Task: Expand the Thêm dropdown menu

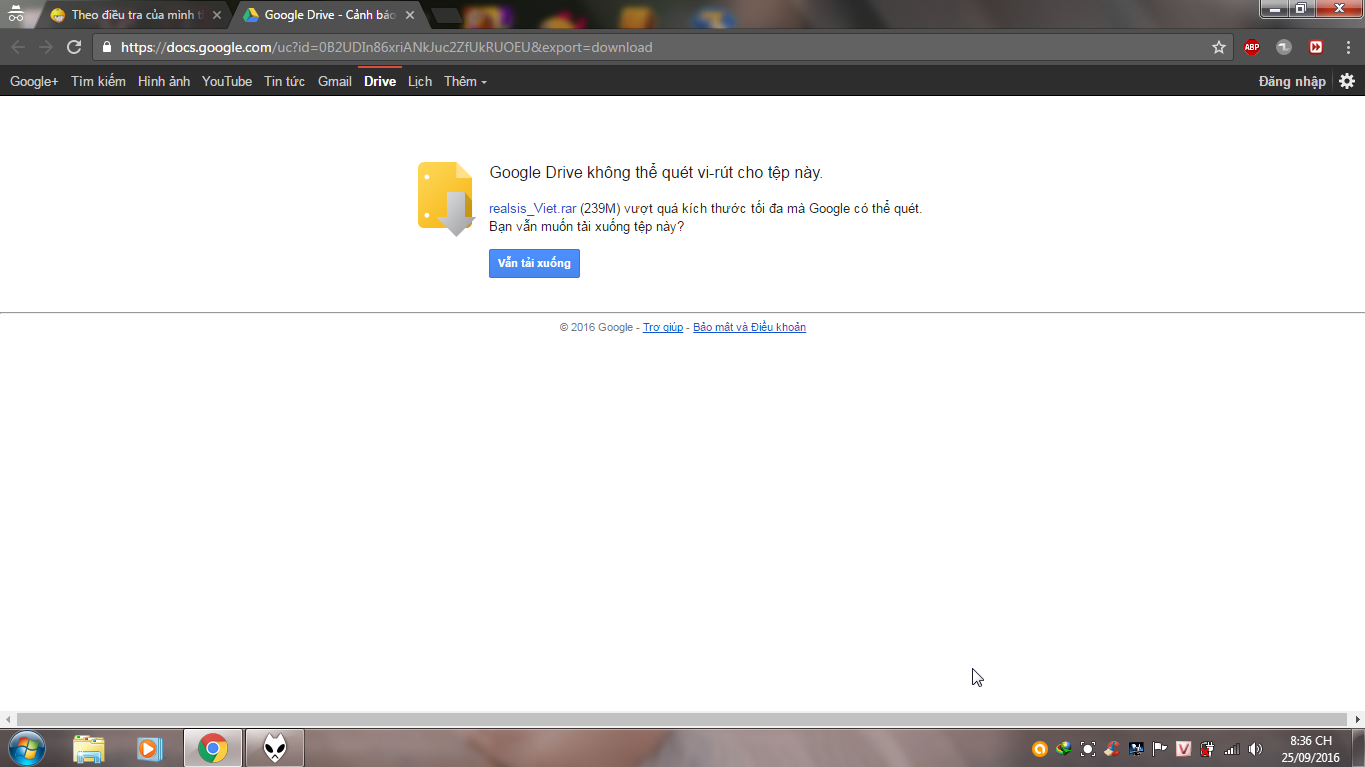Action: click(x=465, y=81)
